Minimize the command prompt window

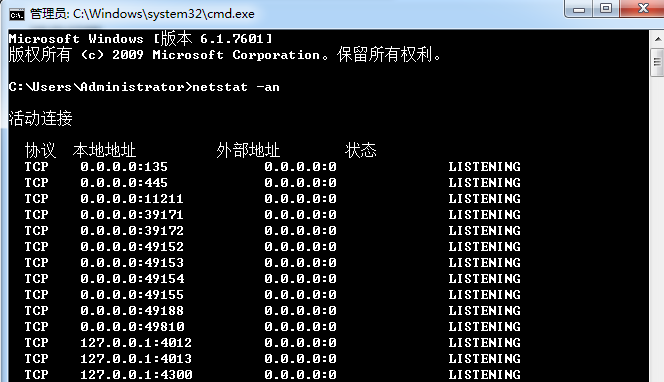(x=579, y=8)
